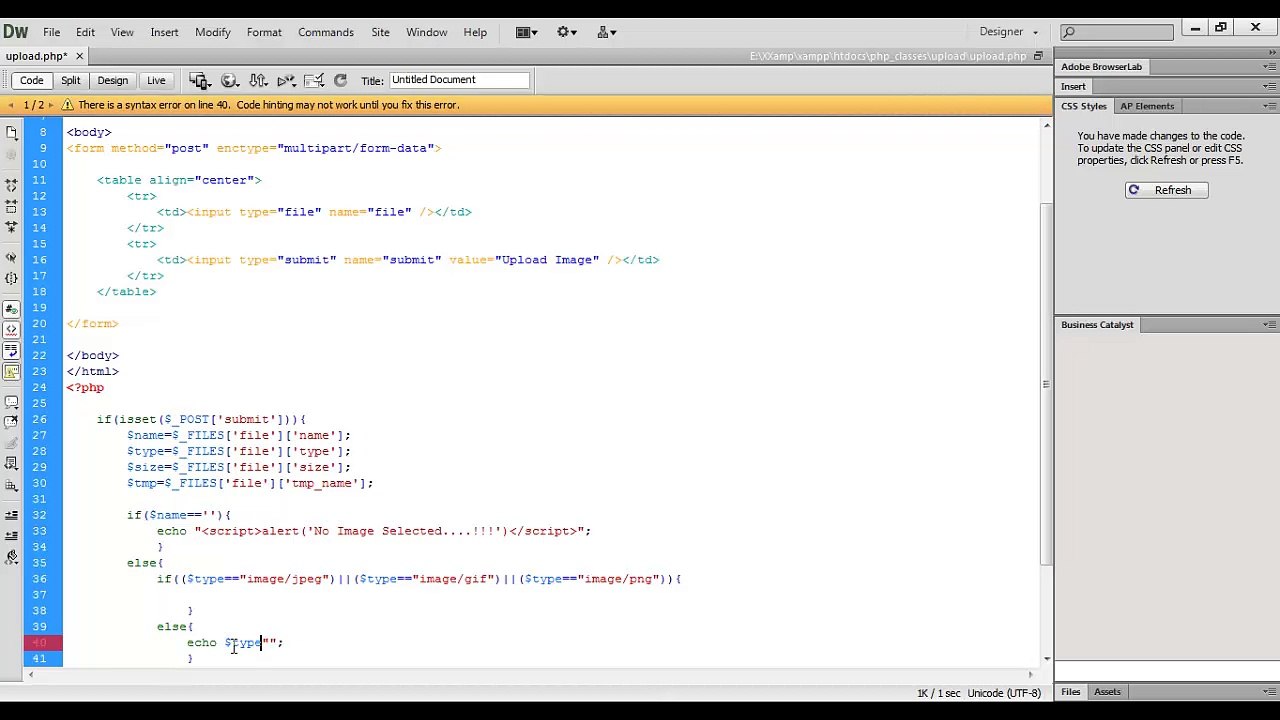Image resolution: width=1280 pixels, height=720 pixels.
Task: Open the Business Catalyst panel options menu
Action: [1269, 325]
